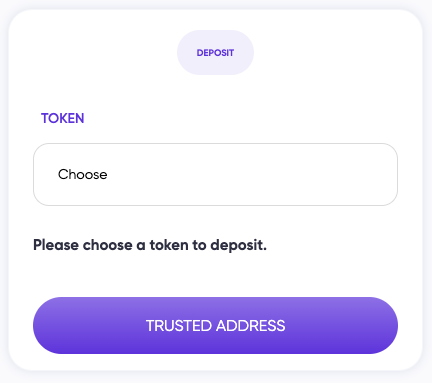Click the 'TRUSTED' word on the bottom button

coord(179,326)
